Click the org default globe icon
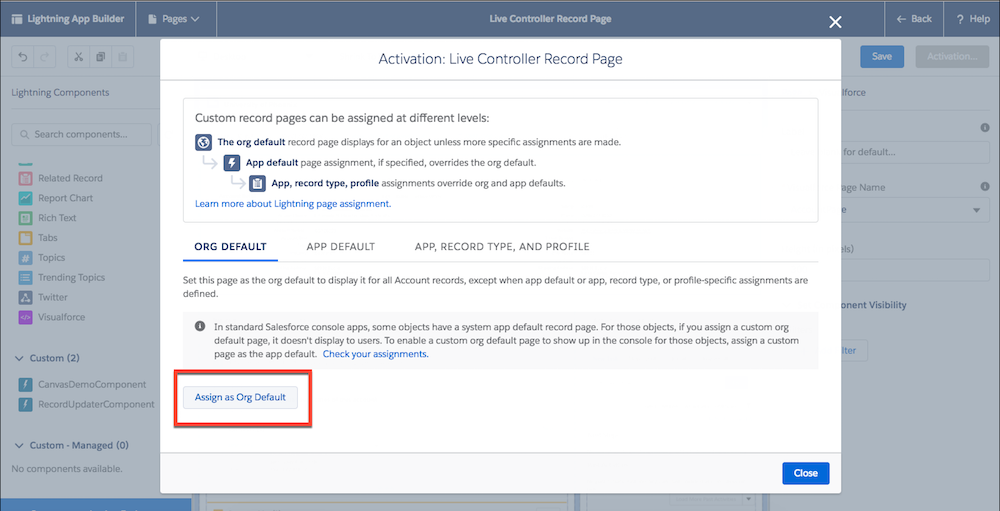 203,142
